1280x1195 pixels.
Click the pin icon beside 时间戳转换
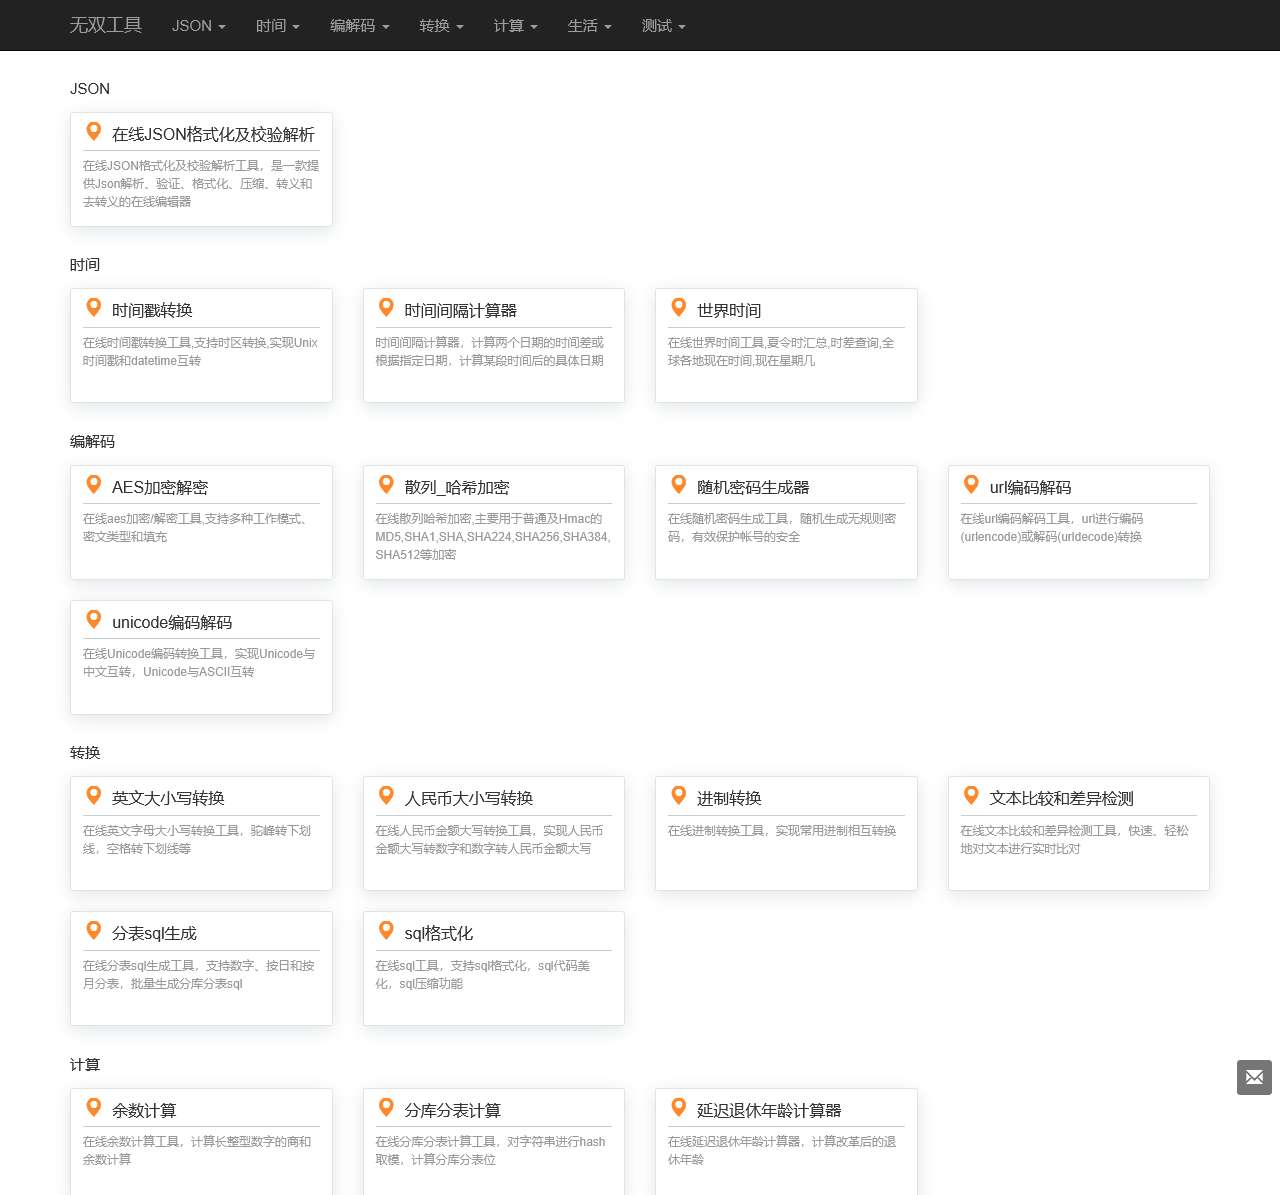click(x=94, y=308)
